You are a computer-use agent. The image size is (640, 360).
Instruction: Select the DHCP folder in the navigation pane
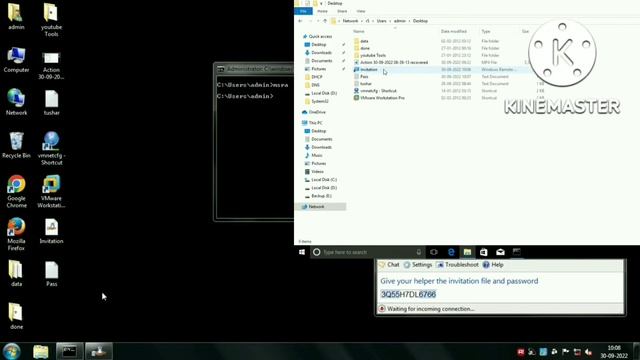(317, 77)
